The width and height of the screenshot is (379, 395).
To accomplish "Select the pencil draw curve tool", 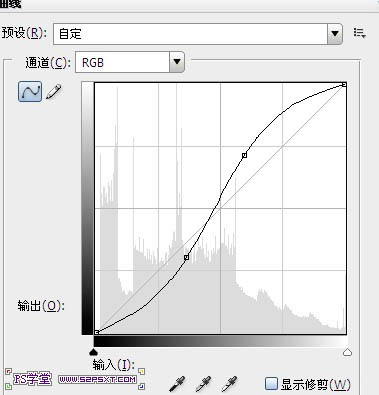I will click(54, 92).
